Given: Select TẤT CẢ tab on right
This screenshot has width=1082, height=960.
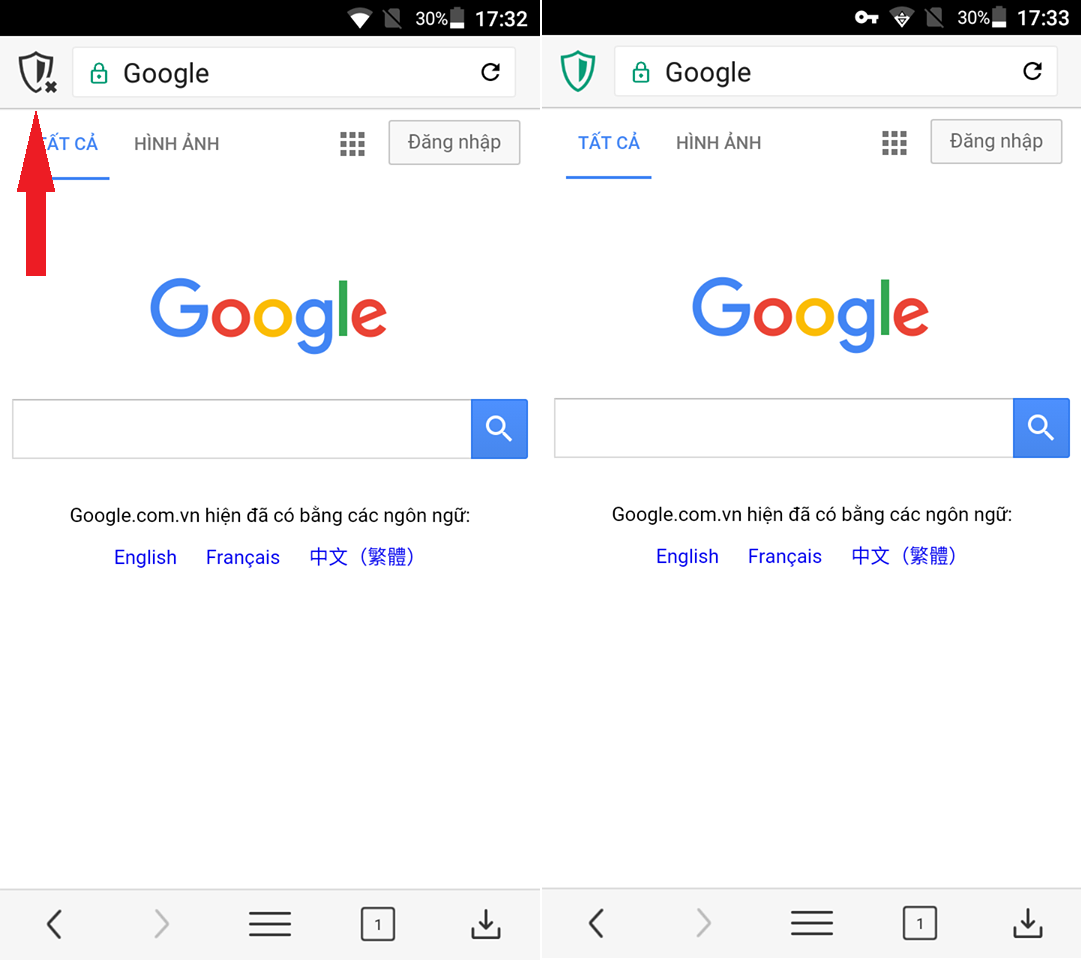Looking at the screenshot, I should click(609, 143).
